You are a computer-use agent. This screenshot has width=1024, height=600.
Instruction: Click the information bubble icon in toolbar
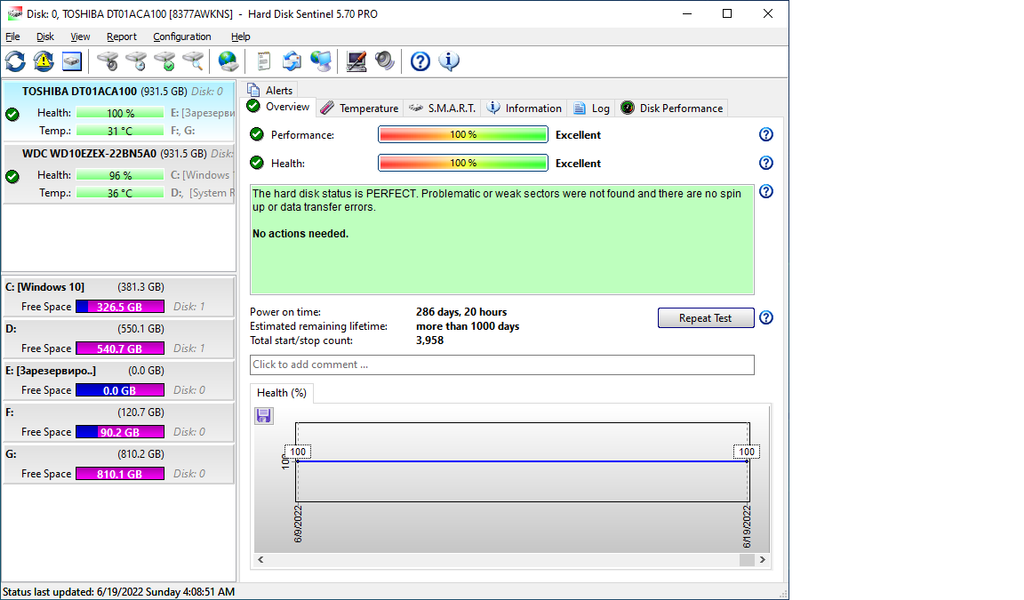[449, 61]
